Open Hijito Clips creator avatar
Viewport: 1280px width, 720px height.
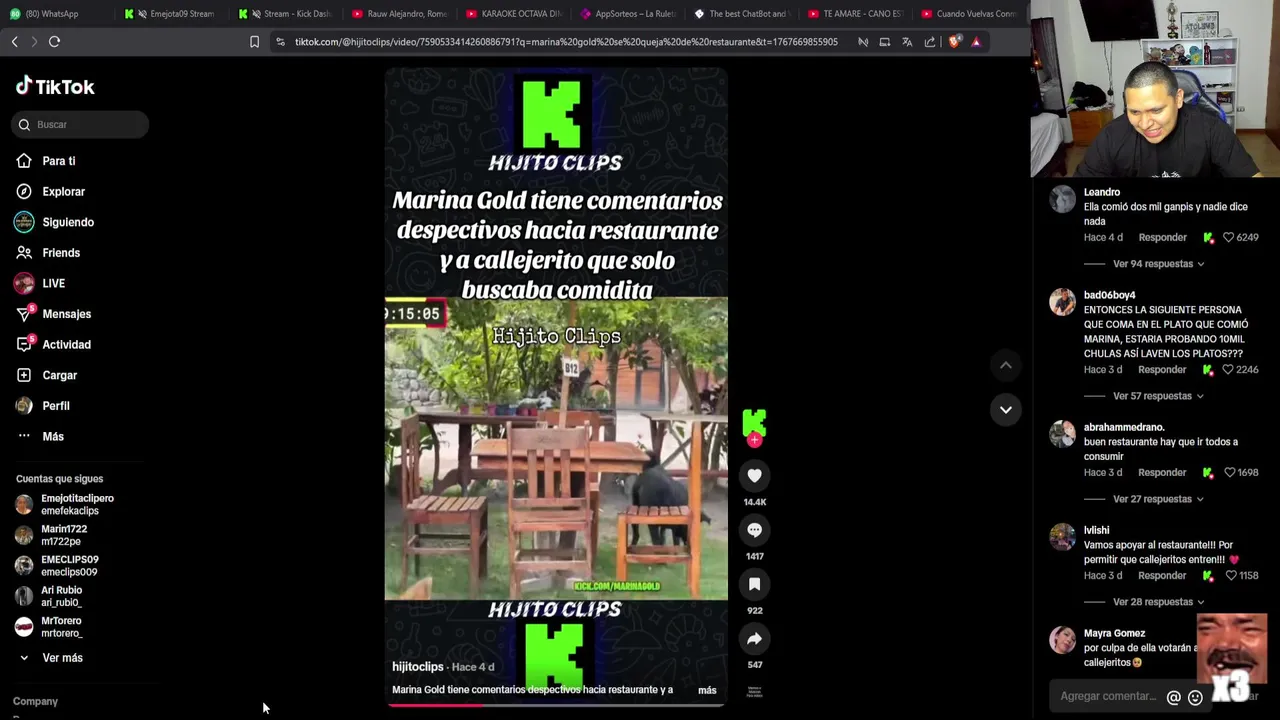coord(754,421)
